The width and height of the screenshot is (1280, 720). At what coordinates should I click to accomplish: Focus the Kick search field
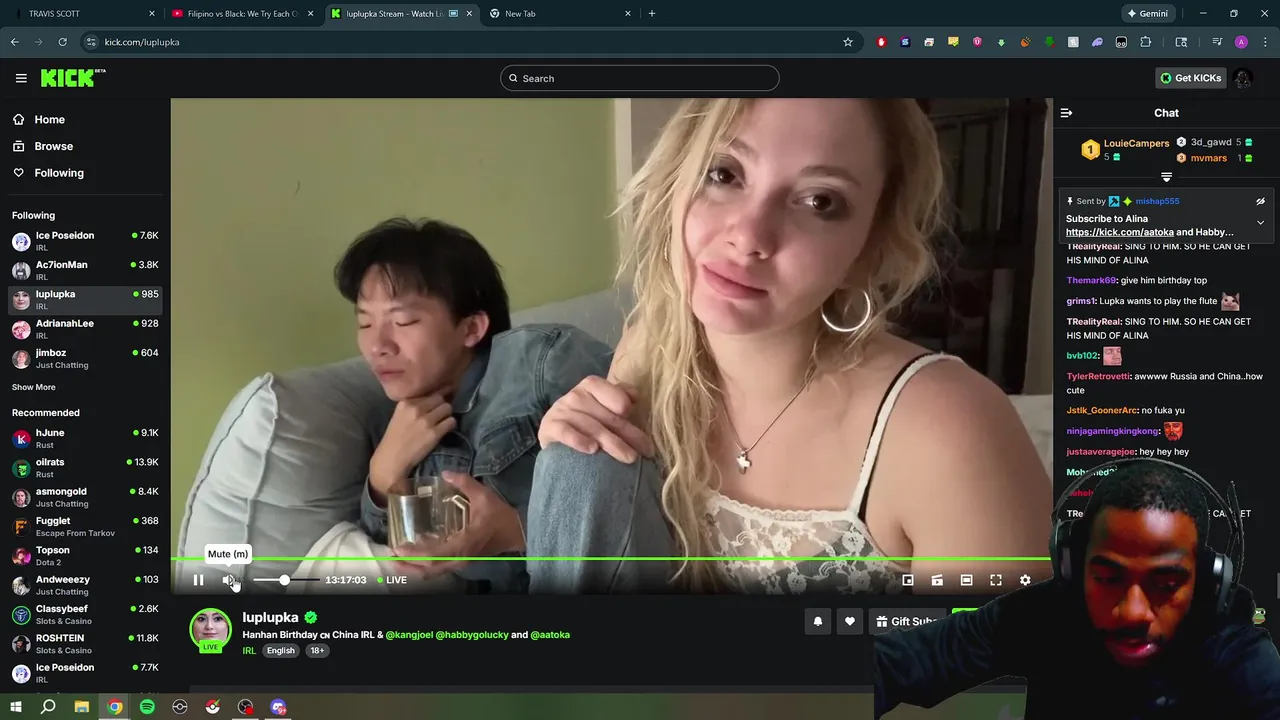[640, 78]
